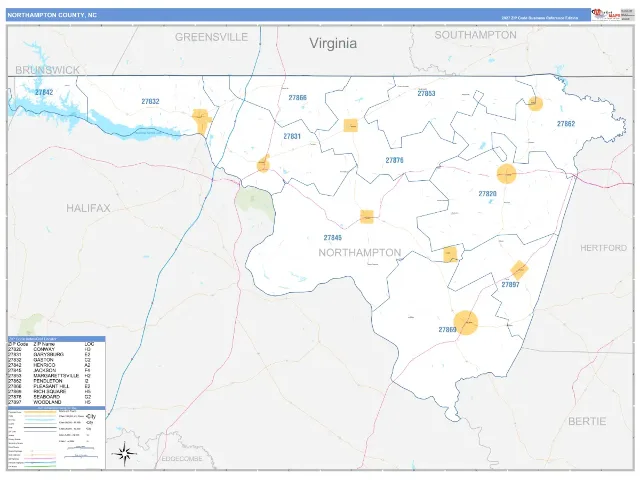The width and height of the screenshot is (640, 480).
Task: Select the HENRICO row in ZIP index
Action: (56, 365)
